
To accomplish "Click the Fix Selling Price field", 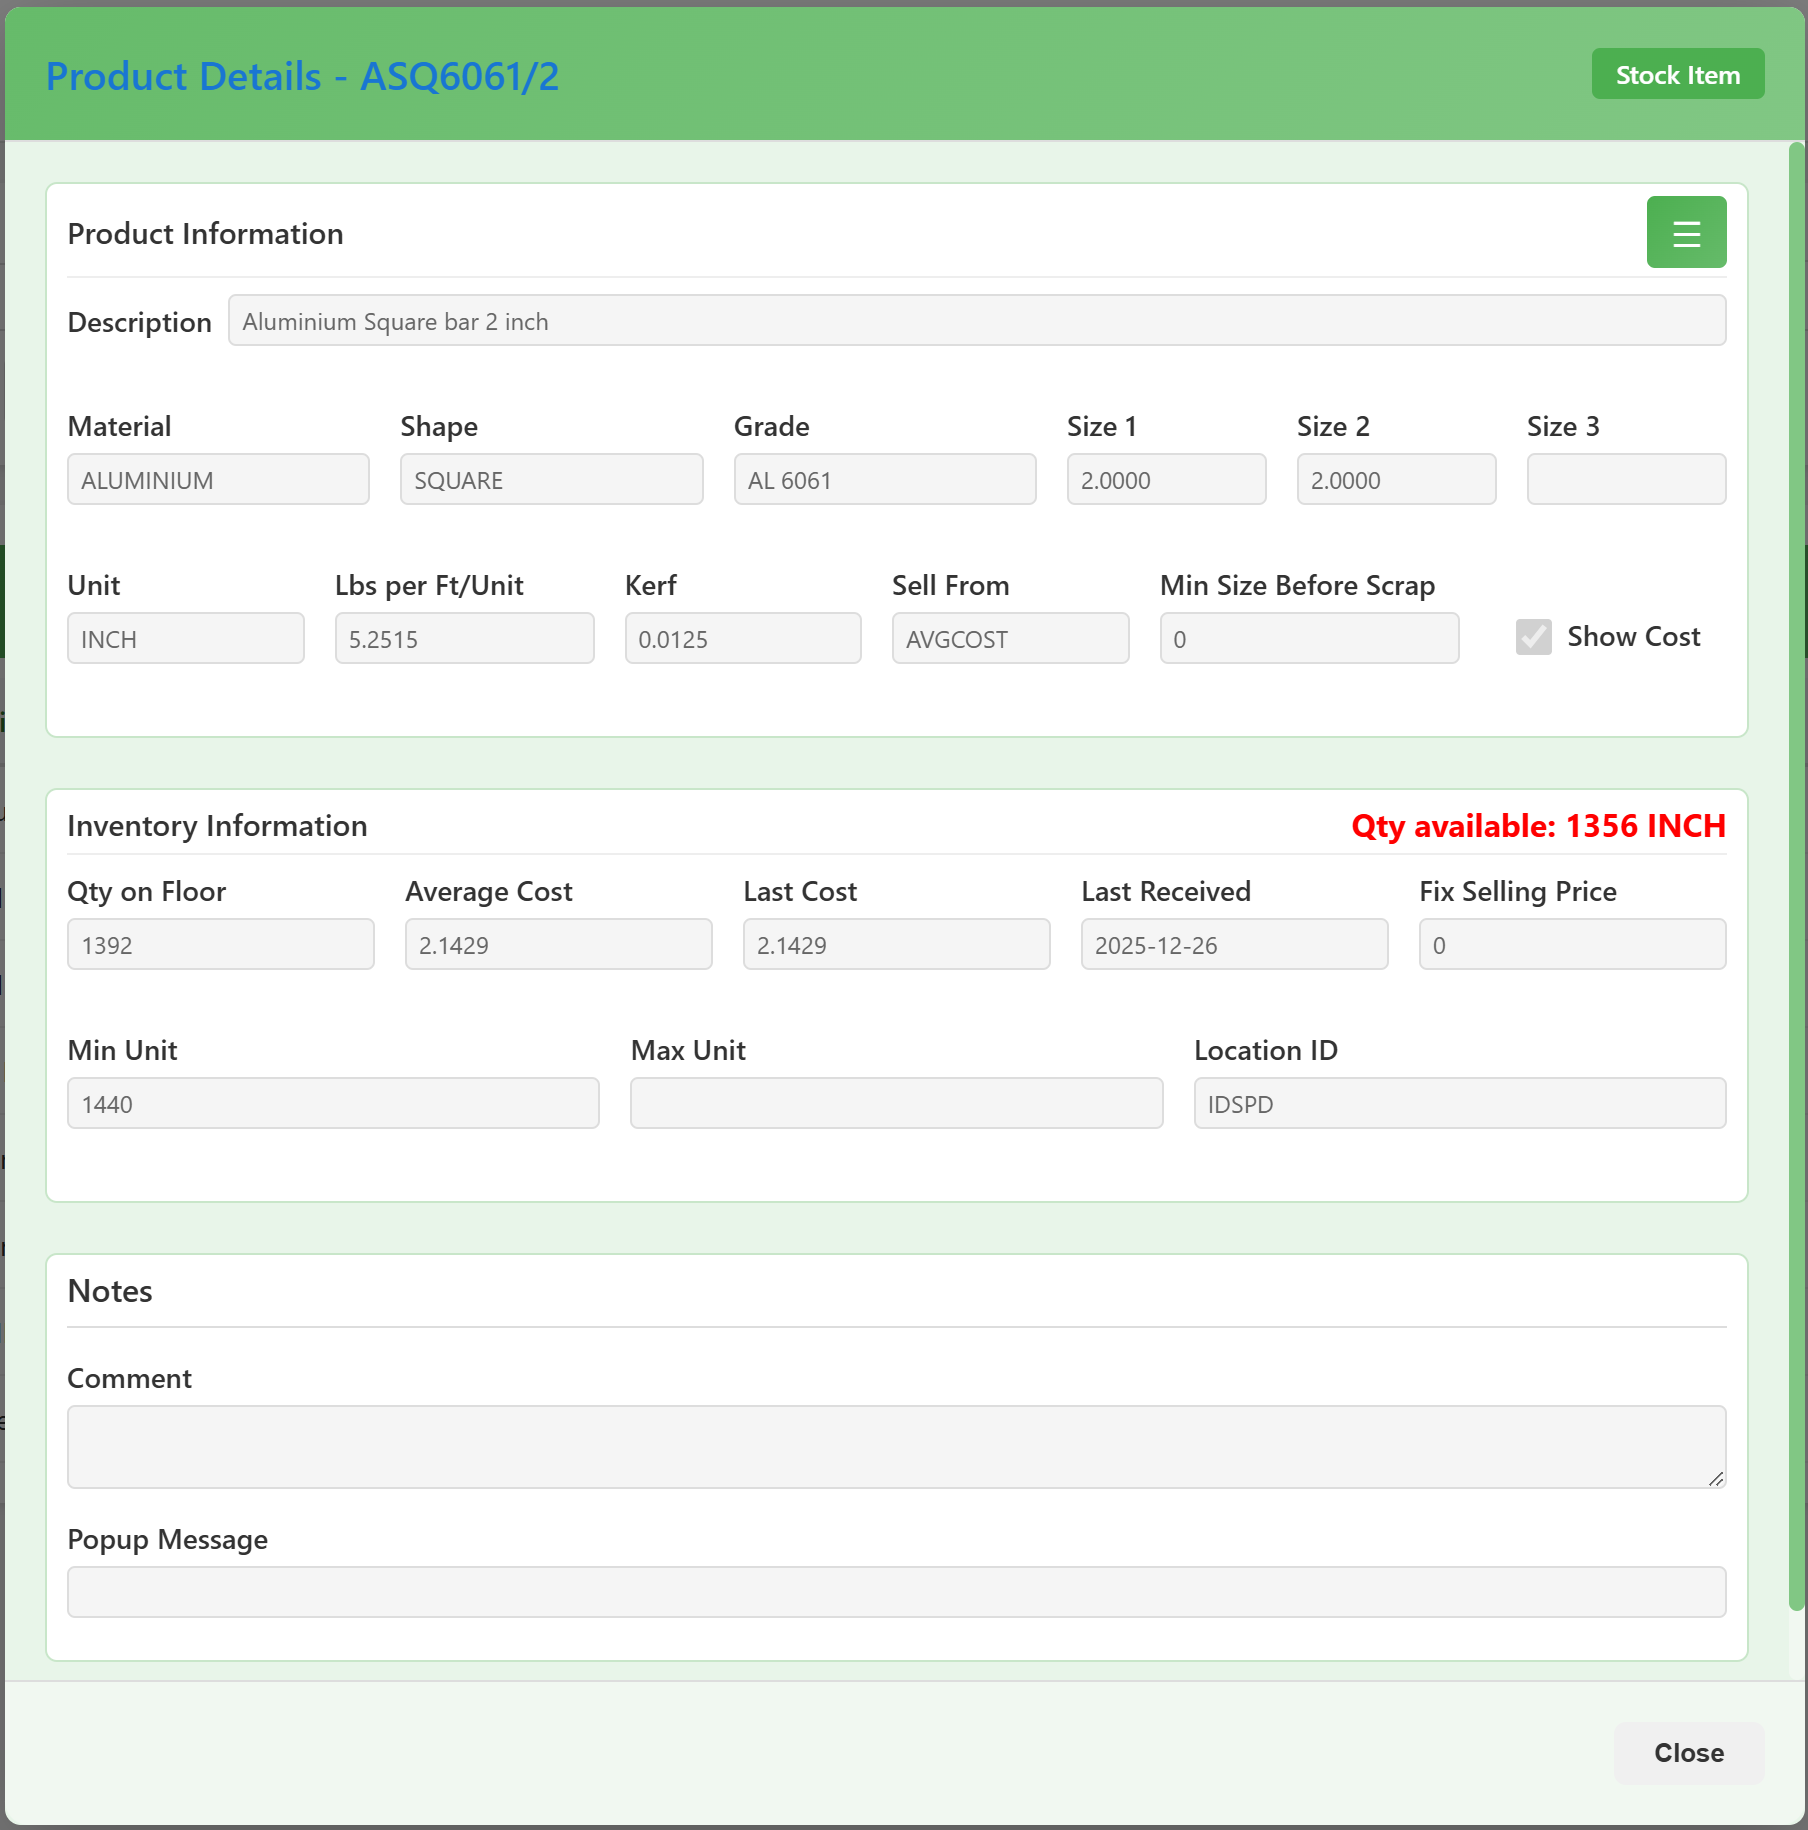I will (x=1571, y=945).
